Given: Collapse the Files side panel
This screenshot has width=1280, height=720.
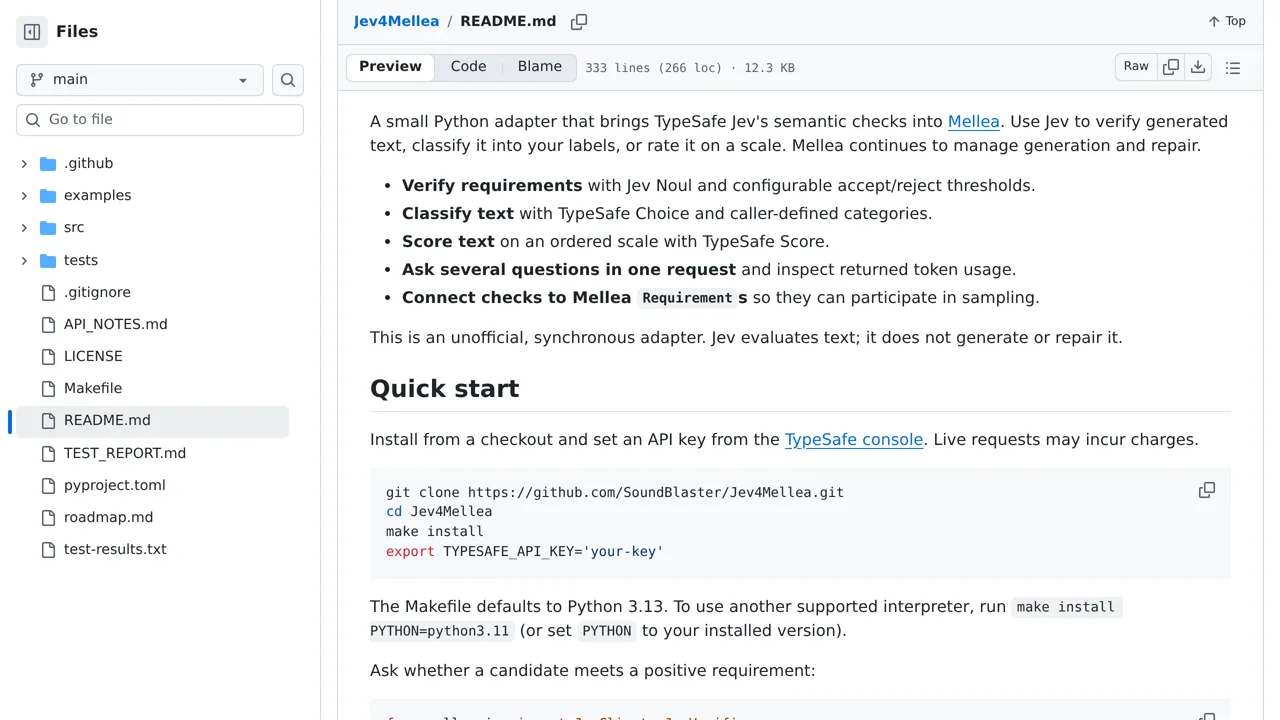Looking at the screenshot, I should pos(32,32).
